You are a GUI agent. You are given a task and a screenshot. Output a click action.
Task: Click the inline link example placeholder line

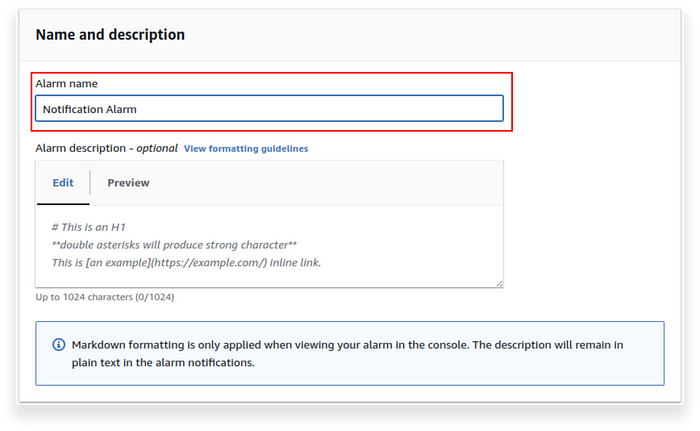[186, 263]
